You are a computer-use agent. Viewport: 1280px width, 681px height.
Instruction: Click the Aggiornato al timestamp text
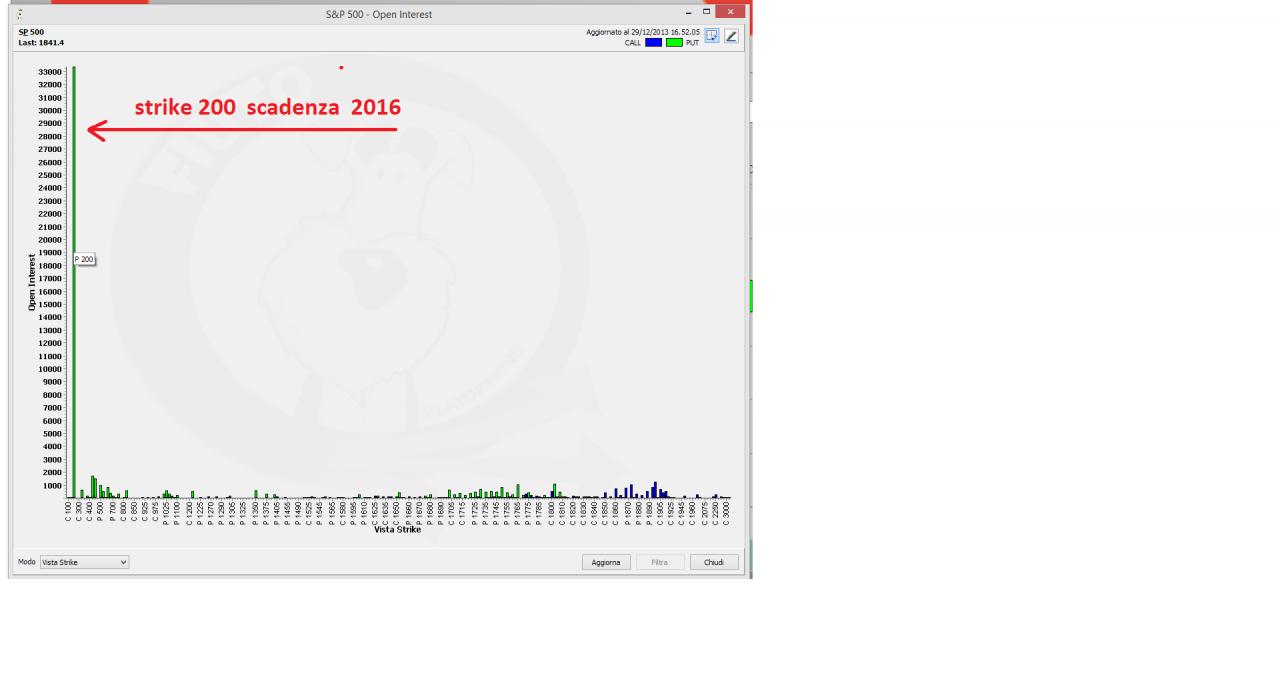[643, 32]
